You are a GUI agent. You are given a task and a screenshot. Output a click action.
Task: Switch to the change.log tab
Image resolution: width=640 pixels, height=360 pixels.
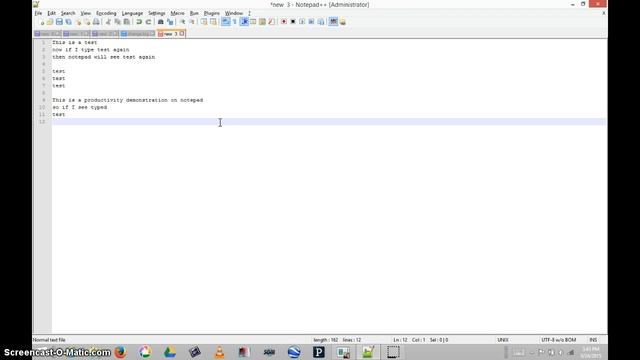(x=138, y=34)
